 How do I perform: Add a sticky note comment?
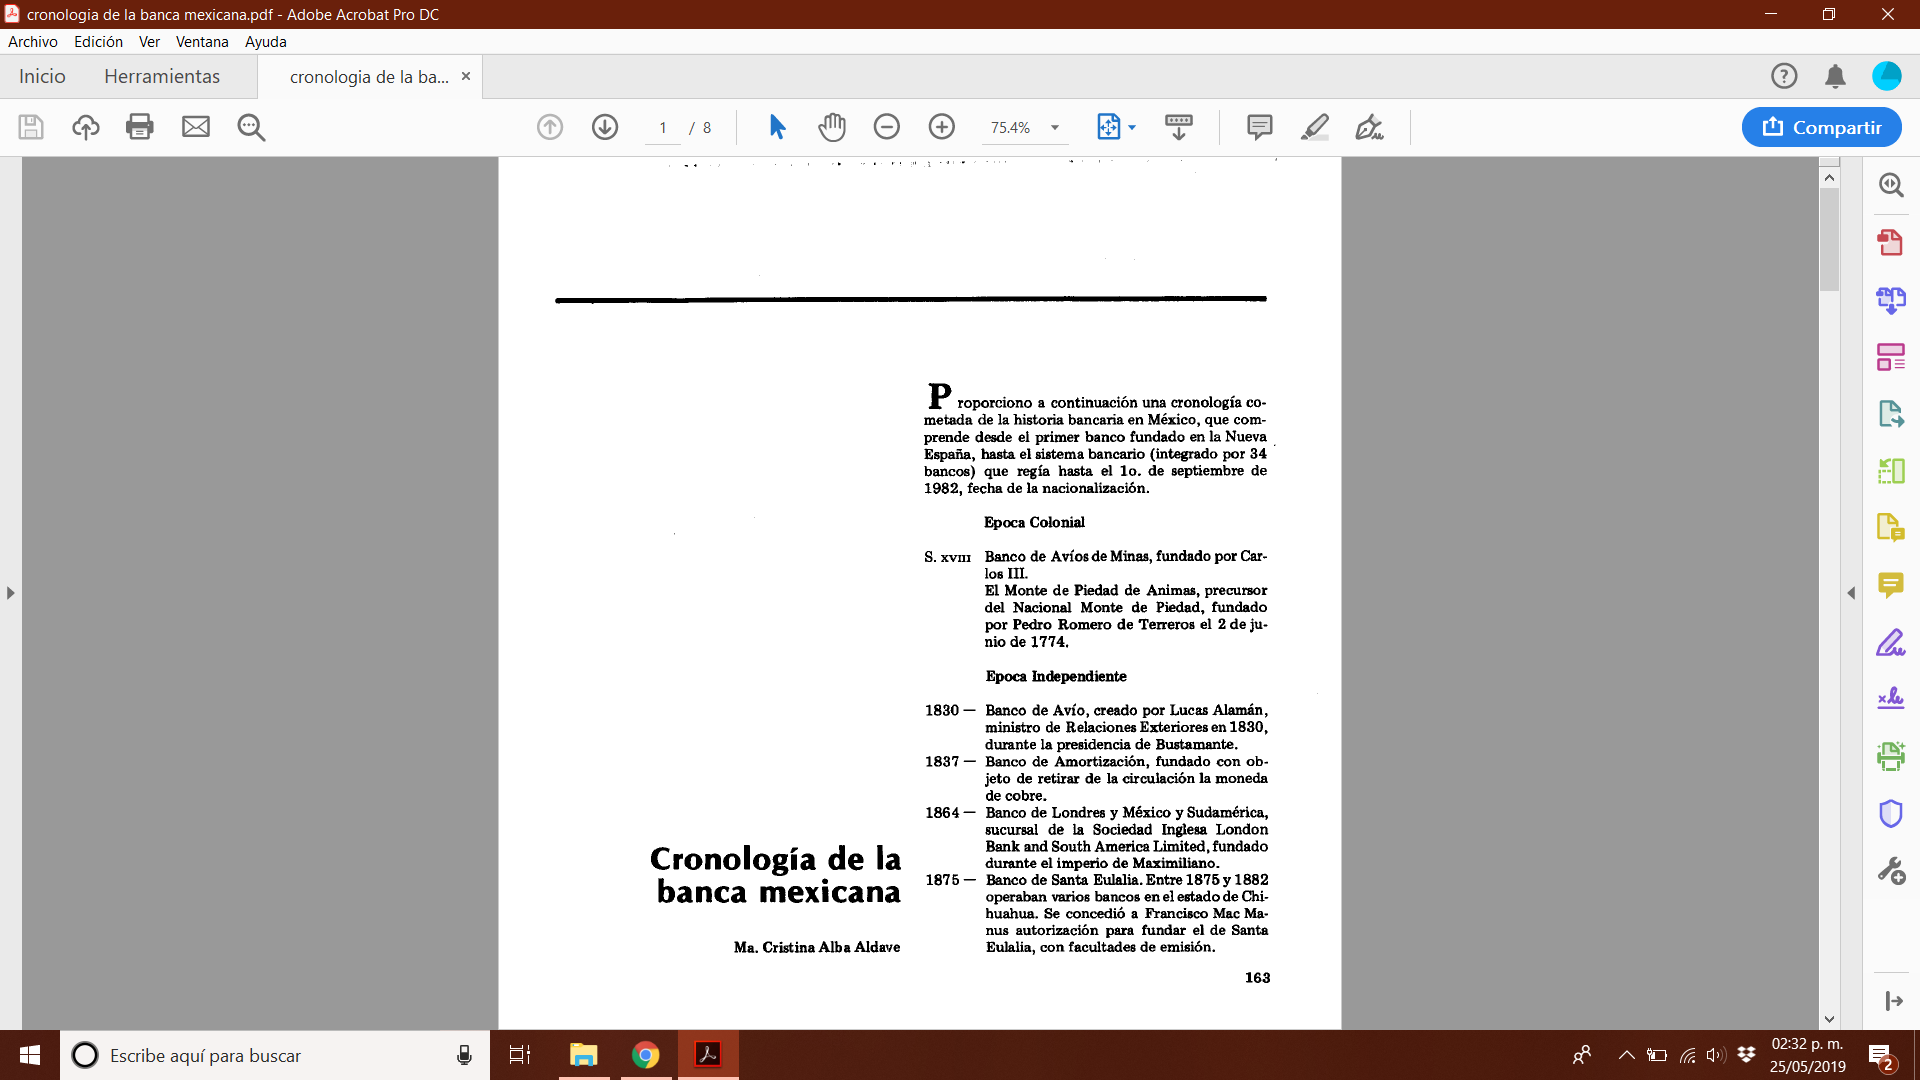[x=1259, y=127]
